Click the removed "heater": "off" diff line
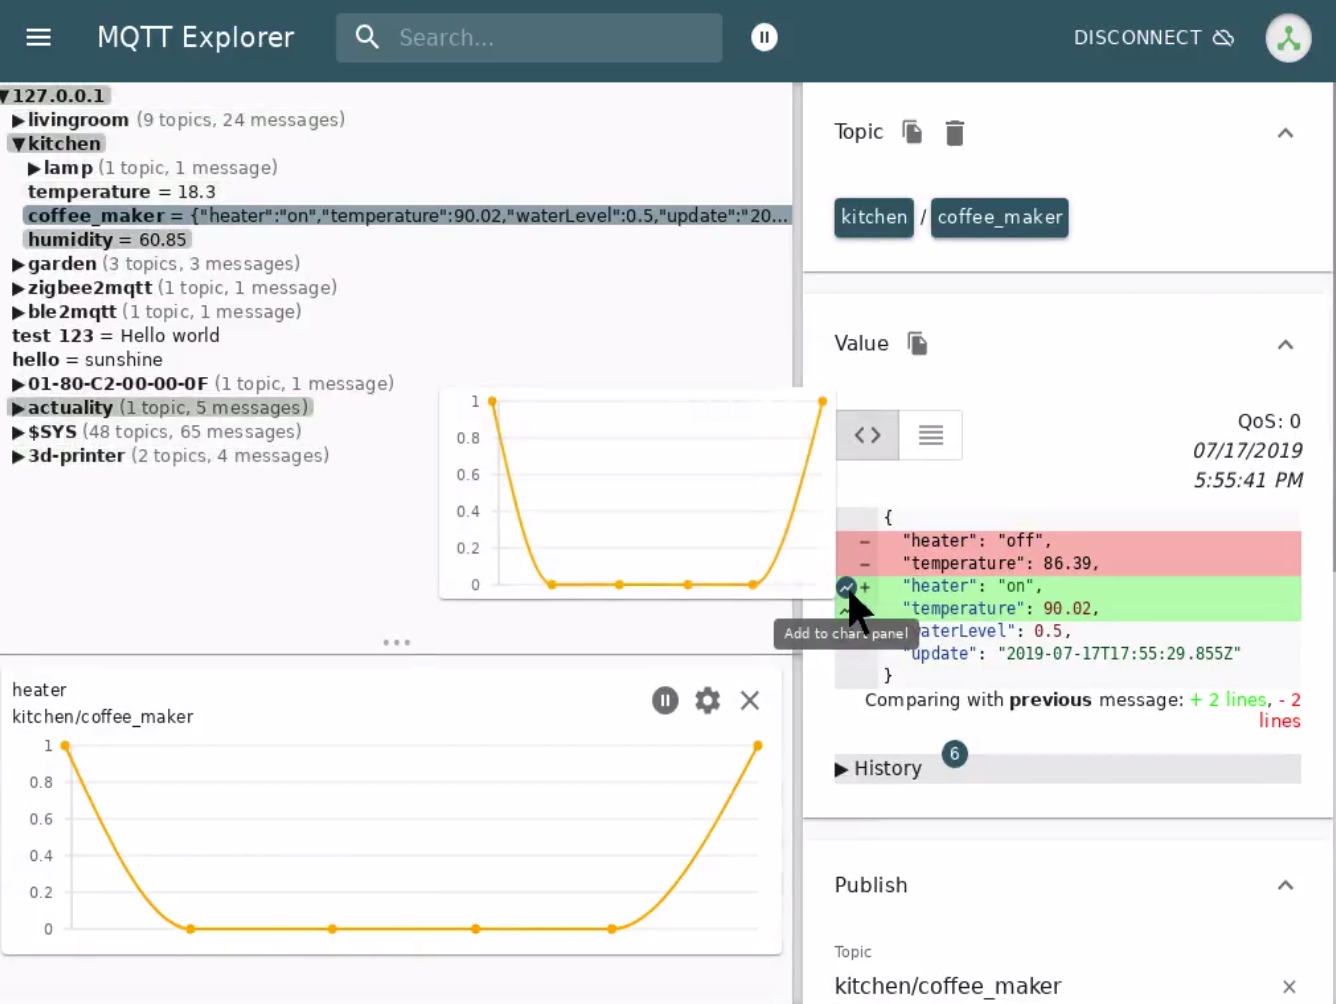The image size is (1336, 1004). 1068,541
